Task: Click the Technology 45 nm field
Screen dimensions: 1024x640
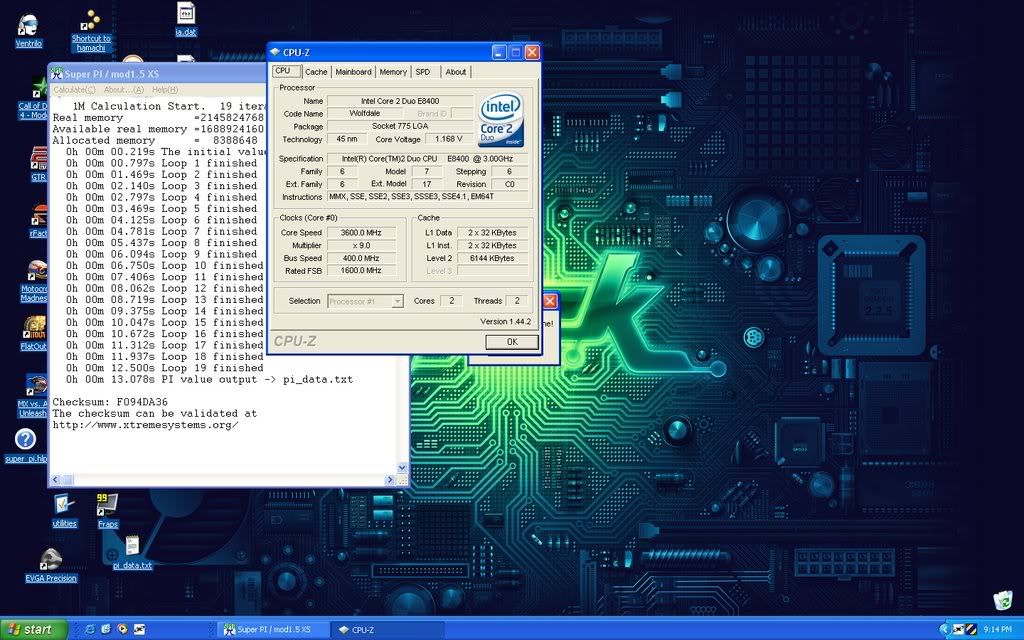Action: [x=347, y=139]
